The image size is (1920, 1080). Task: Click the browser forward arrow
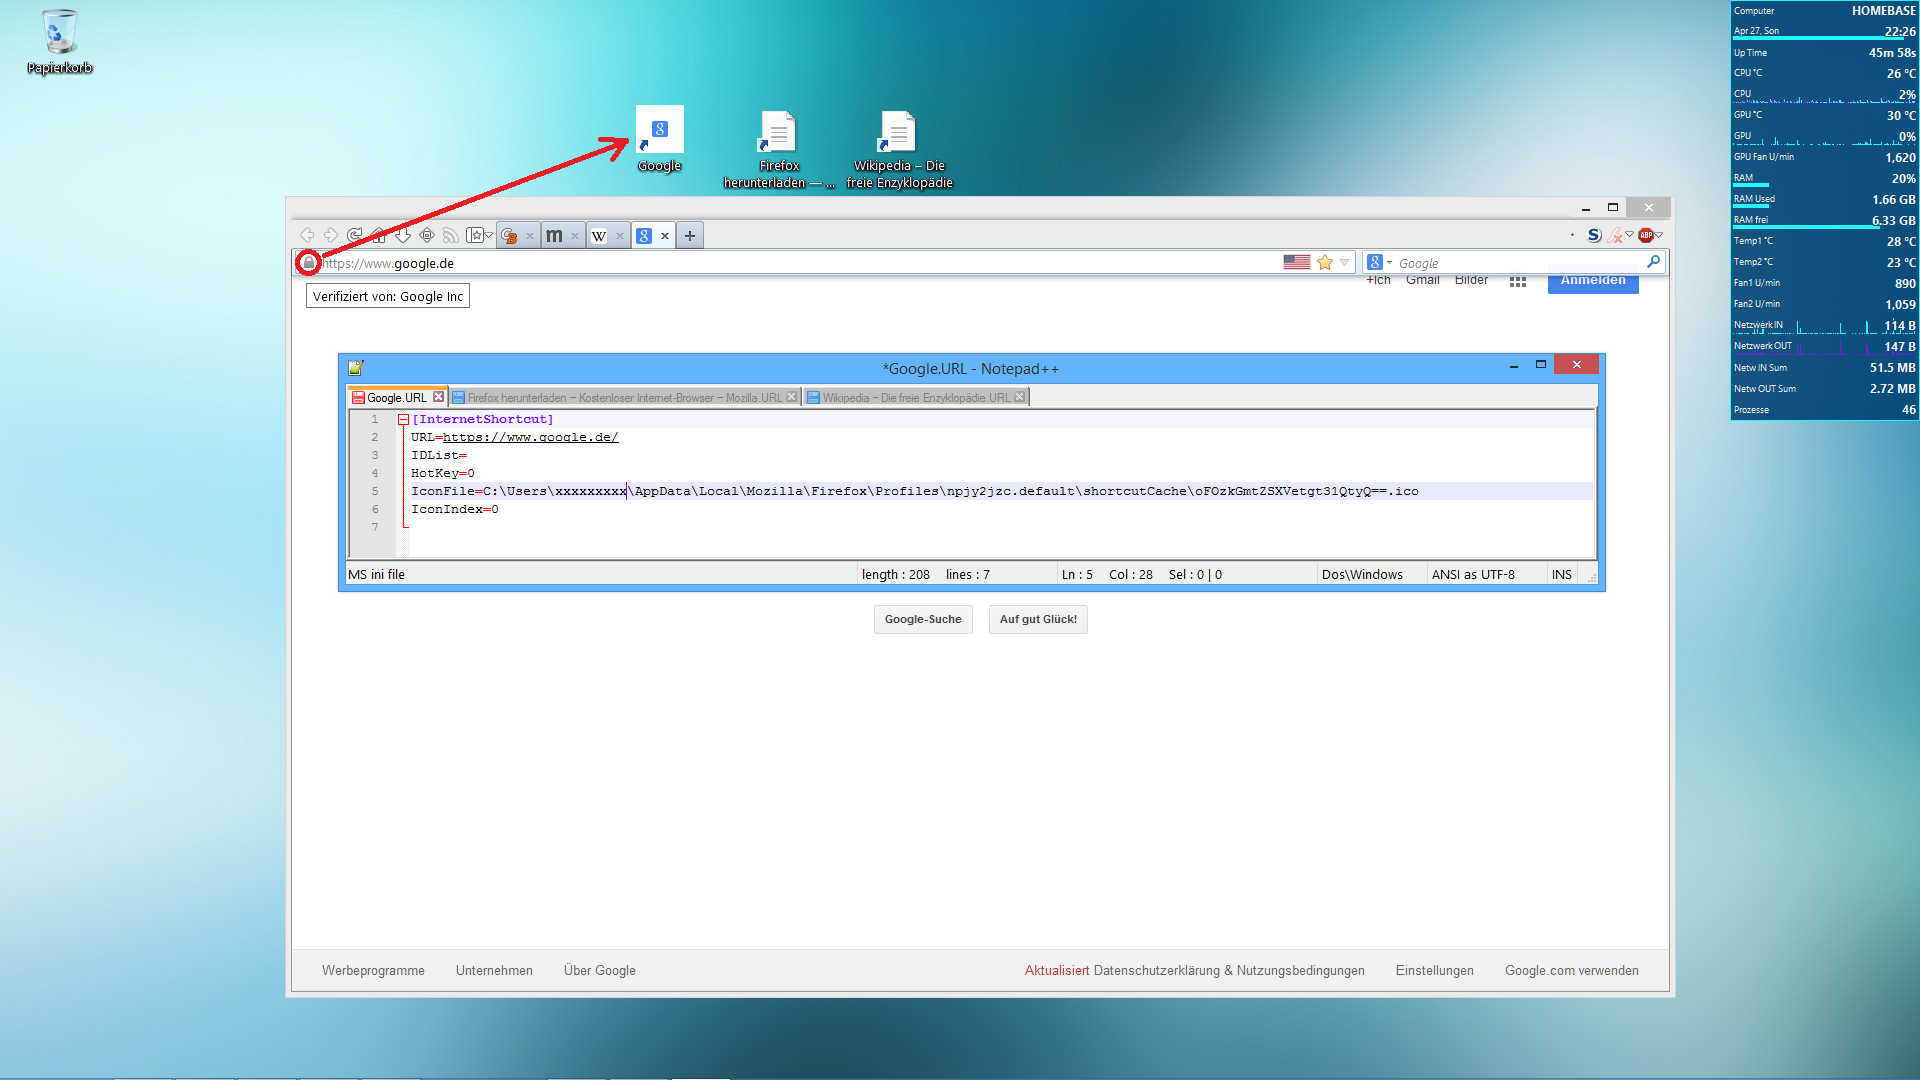point(331,235)
